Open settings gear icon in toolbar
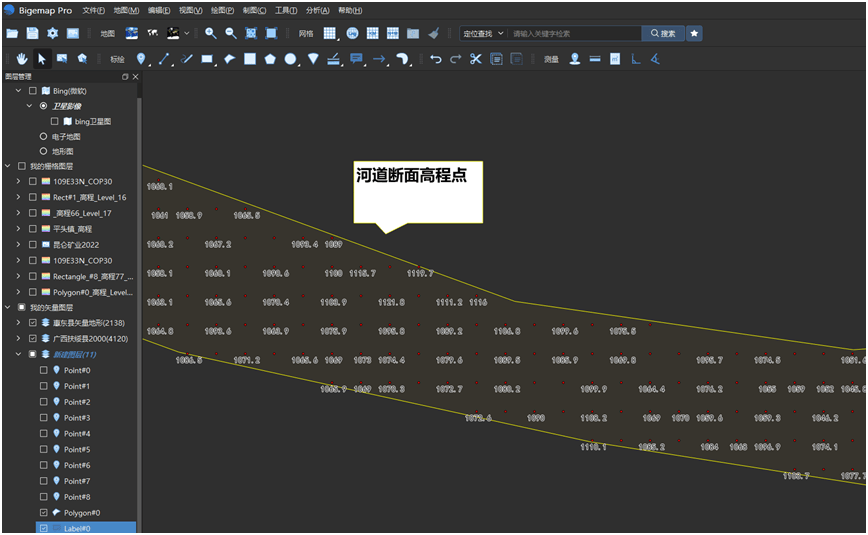This screenshot has width=868, height=535. pos(53,33)
